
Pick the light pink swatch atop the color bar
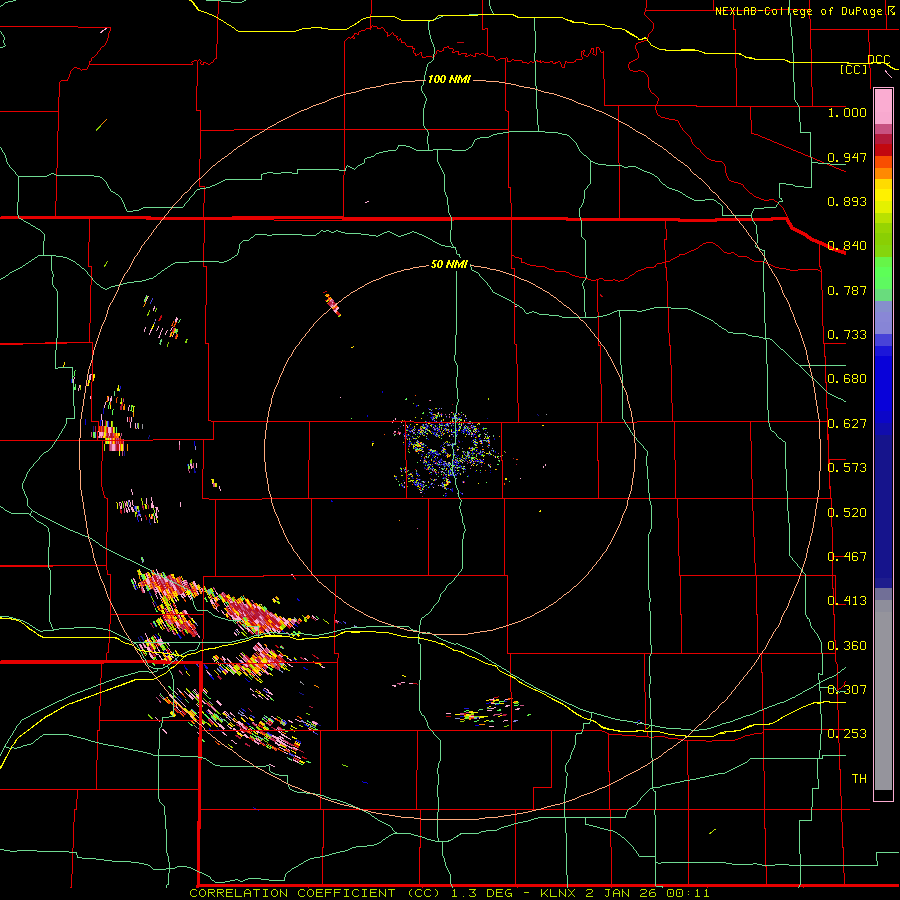click(883, 106)
